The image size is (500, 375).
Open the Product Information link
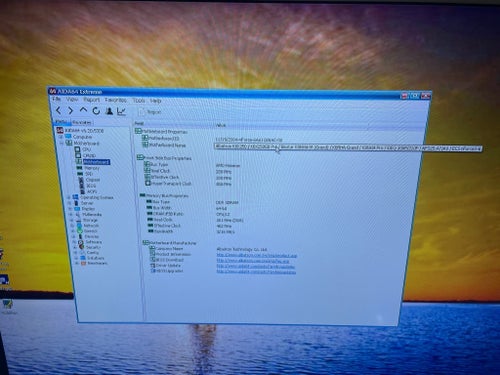256,256
